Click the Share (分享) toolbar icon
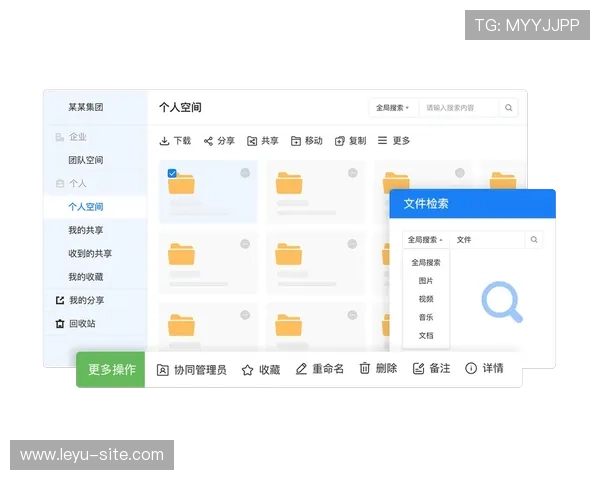The height and width of the screenshot is (480, 600). tap(208, 141)
